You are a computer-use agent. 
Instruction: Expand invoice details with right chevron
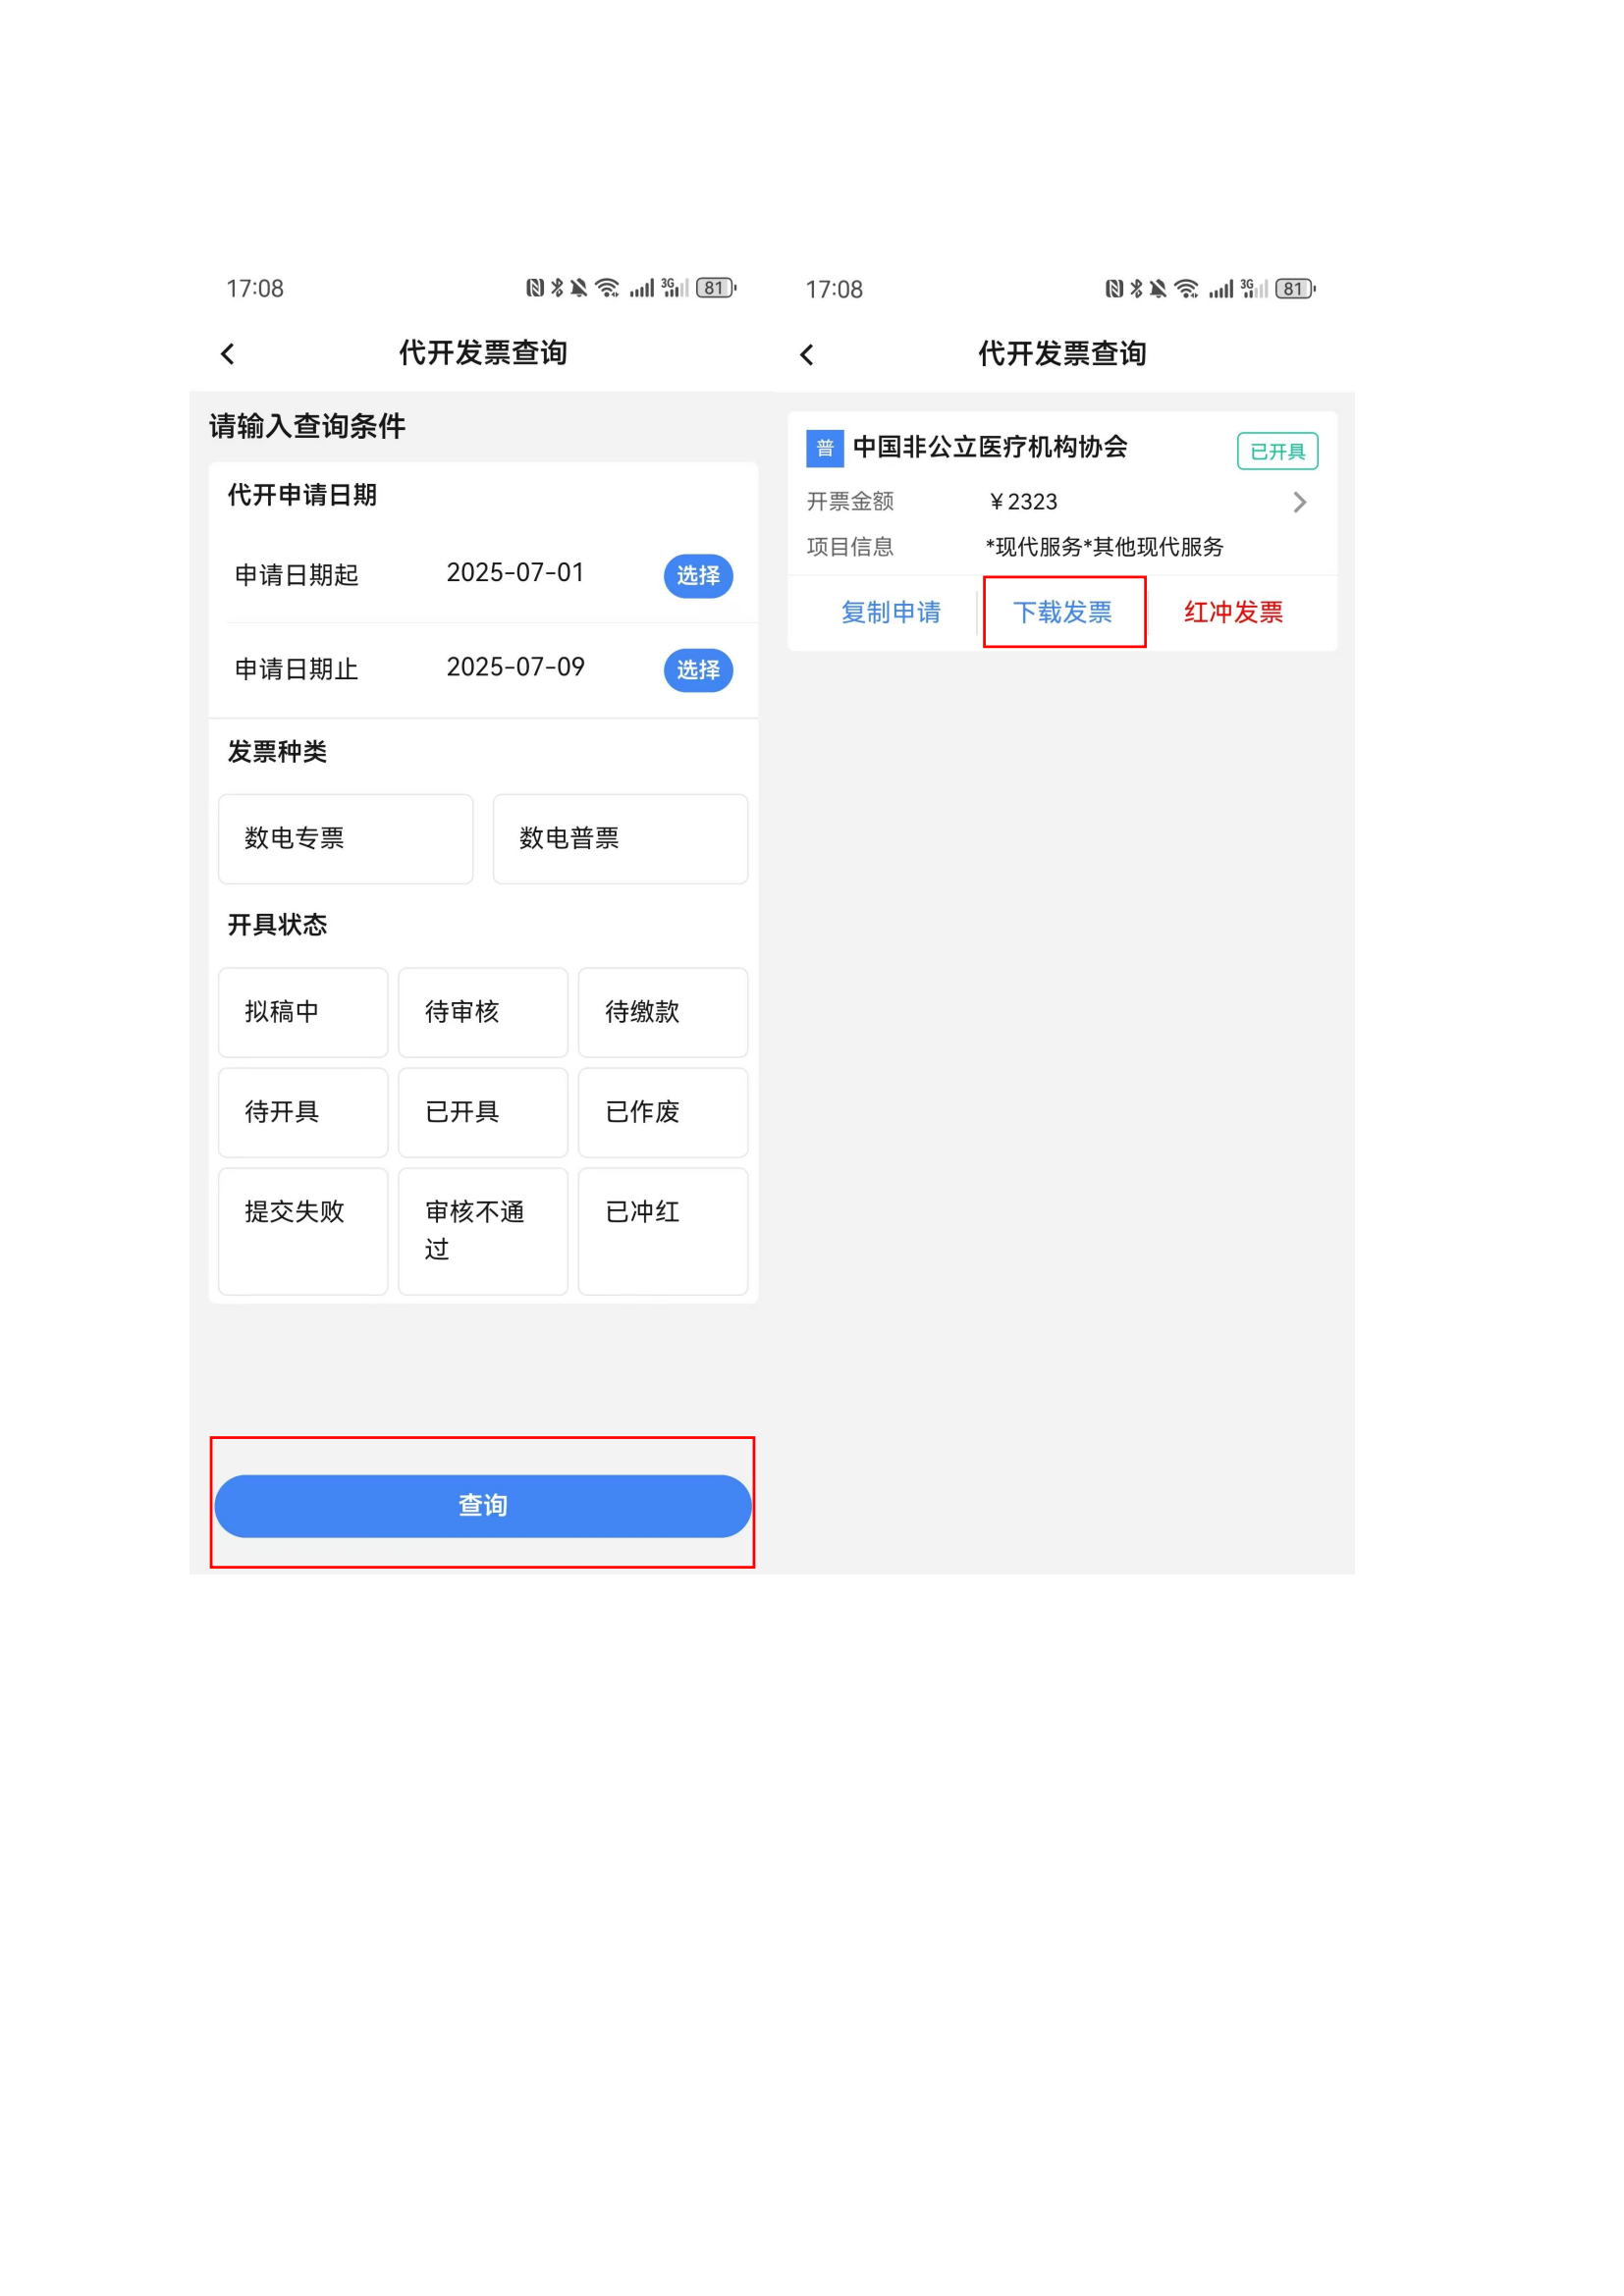coord(1298,502)
